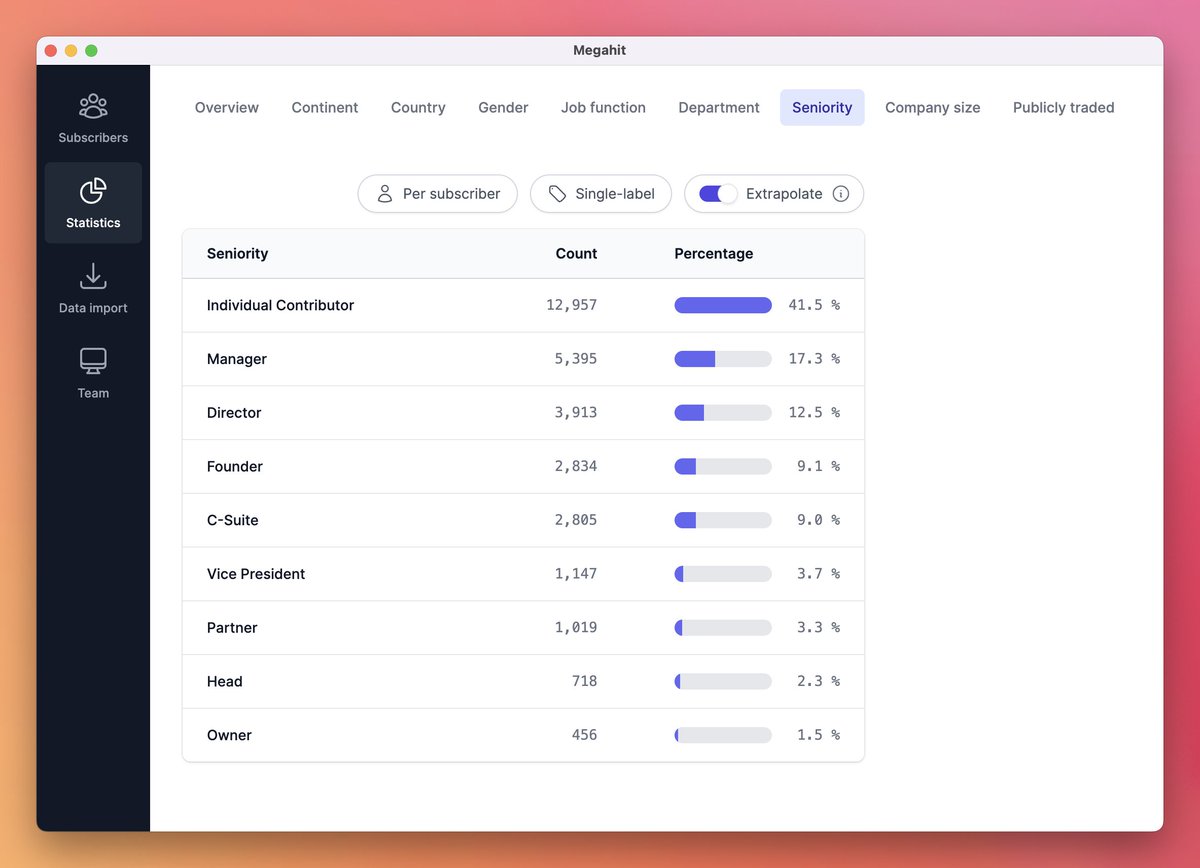Click the Individual Contributor percentage bar
Image resolution: width=1200 pixels, height=868 pixels.
pos(723,305)
